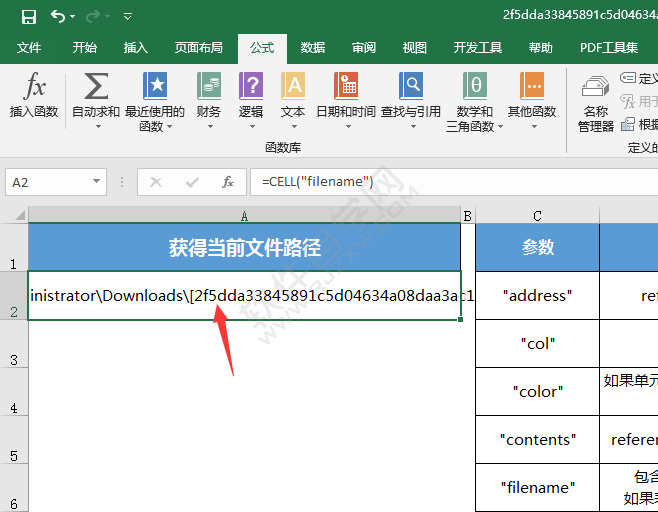
Task: Expand the 自动求和 dropdown arrow
Action: click(98, 126)
